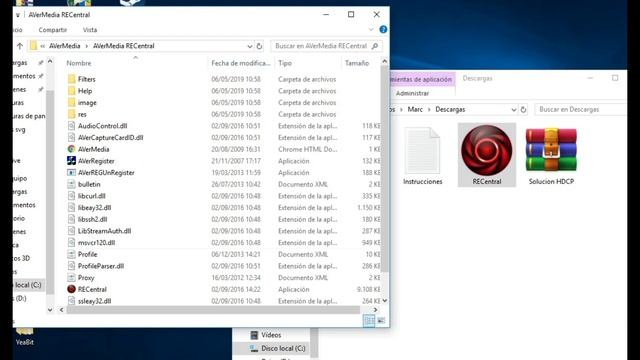
Task: Click Marc in the Descargas breadcrumb
Action: point(415,109)
